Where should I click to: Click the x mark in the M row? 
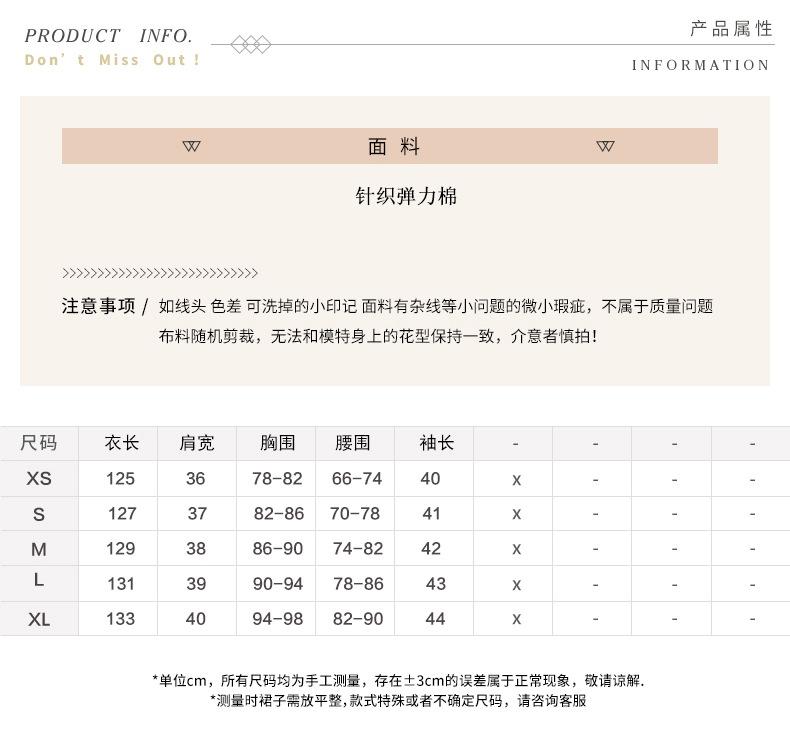pyautogui.click(x=516, y=549)
